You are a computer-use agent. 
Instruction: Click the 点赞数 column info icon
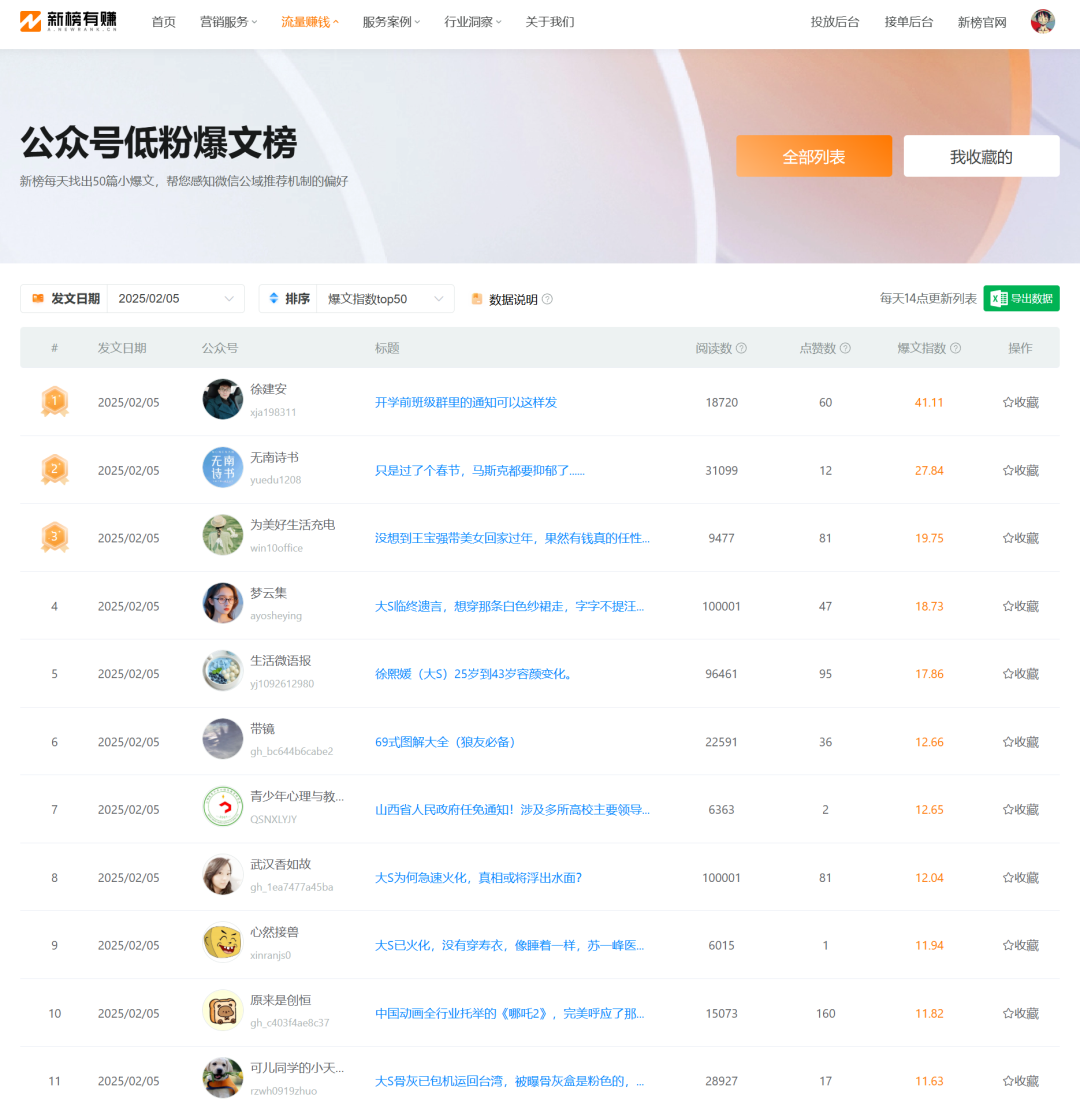[845, 348]
